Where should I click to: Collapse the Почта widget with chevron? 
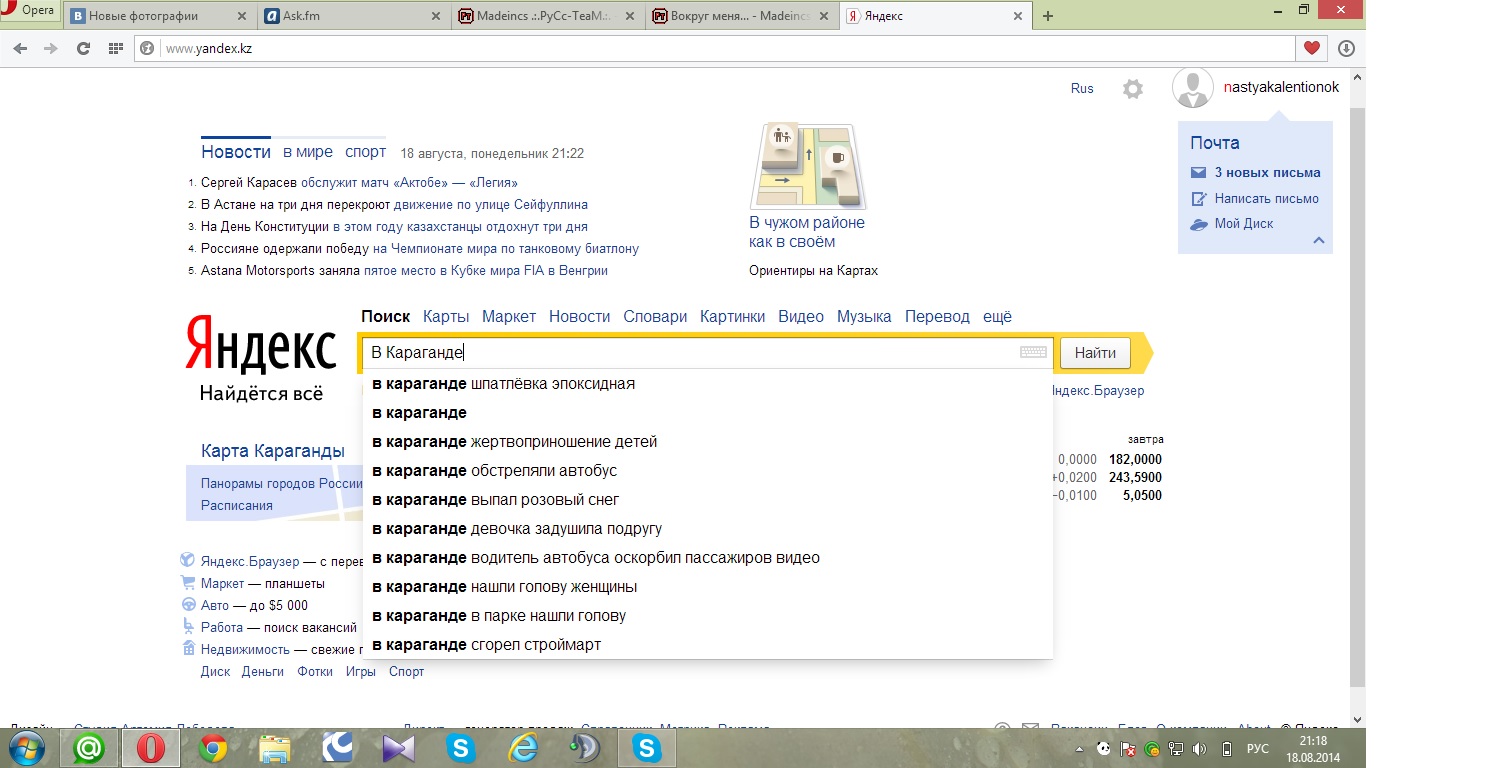[1318, 240]
